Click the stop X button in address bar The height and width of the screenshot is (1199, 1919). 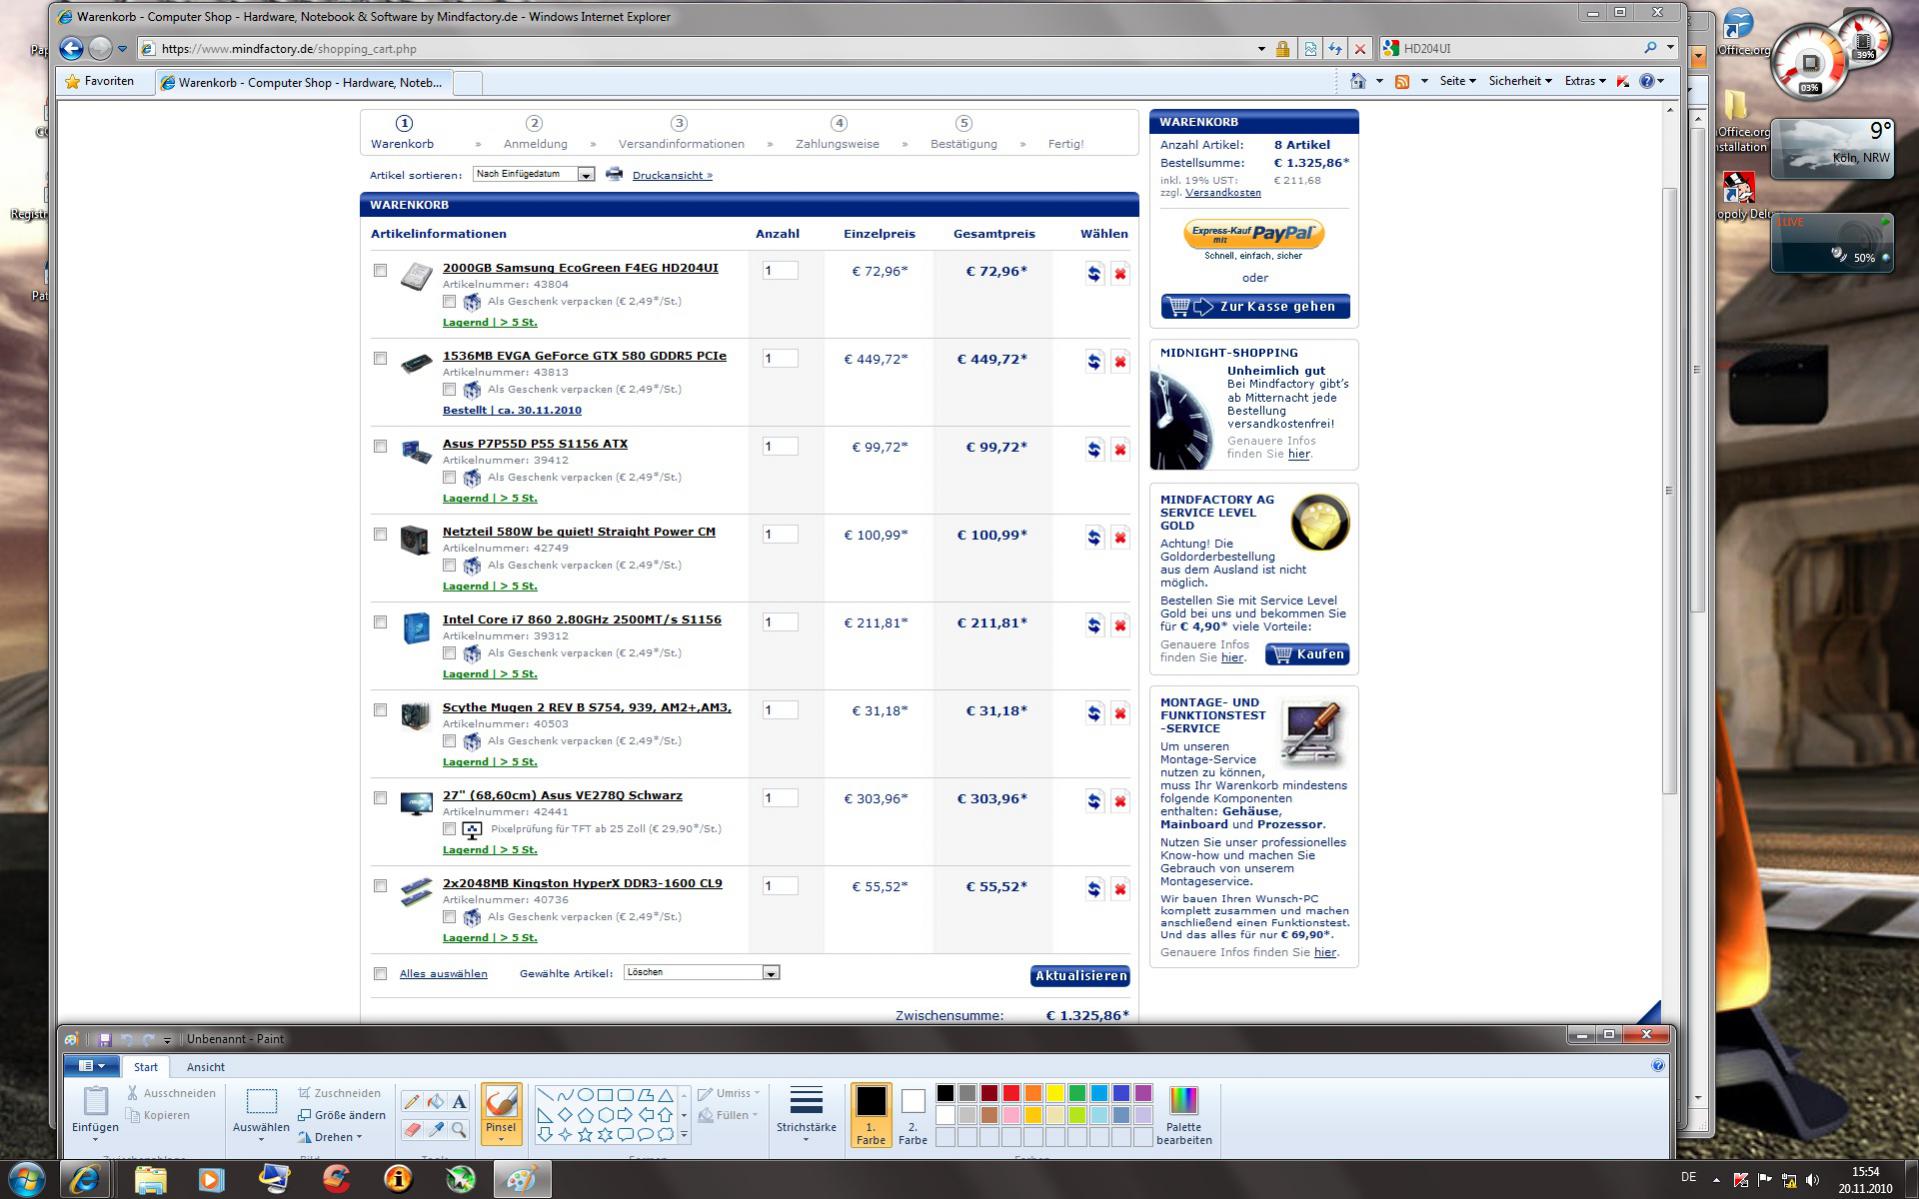(x=1360, y=48)
